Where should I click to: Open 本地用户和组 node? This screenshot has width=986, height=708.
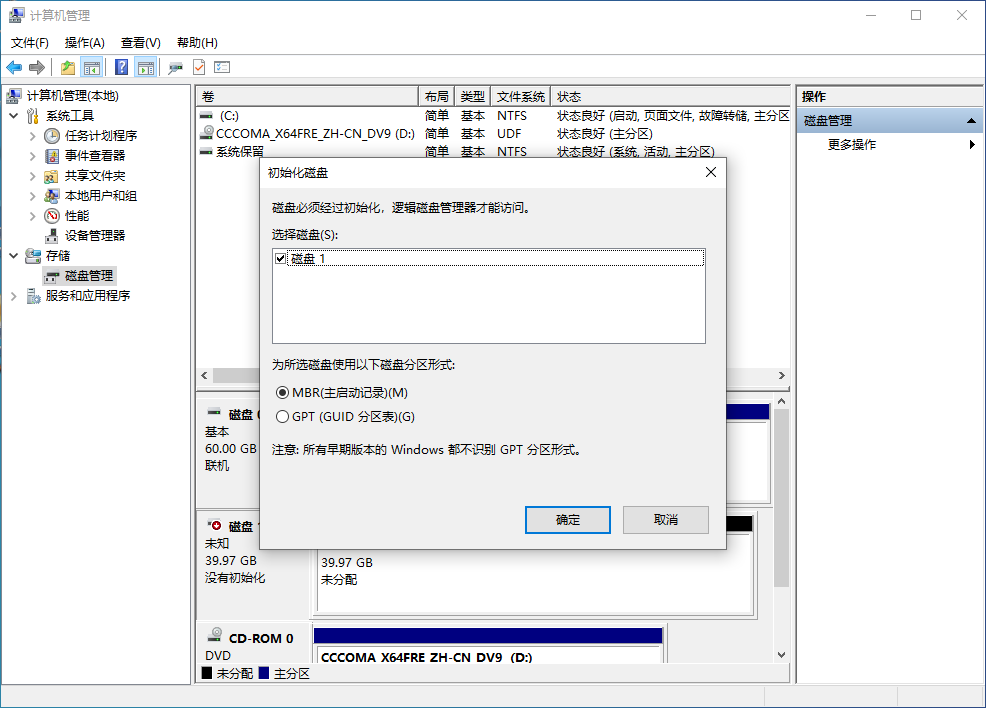[101, 196]
